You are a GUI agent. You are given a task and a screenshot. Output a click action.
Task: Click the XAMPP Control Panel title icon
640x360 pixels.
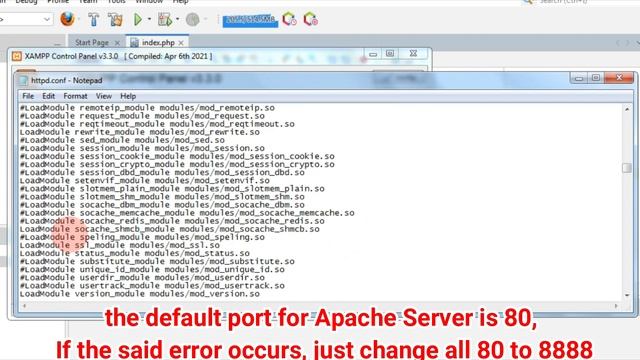point(16,56)
